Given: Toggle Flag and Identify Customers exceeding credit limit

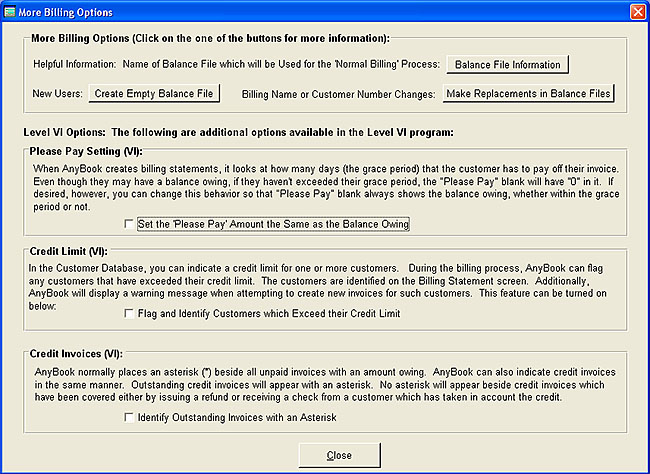Looking at the screenshot, I should 130,314.
